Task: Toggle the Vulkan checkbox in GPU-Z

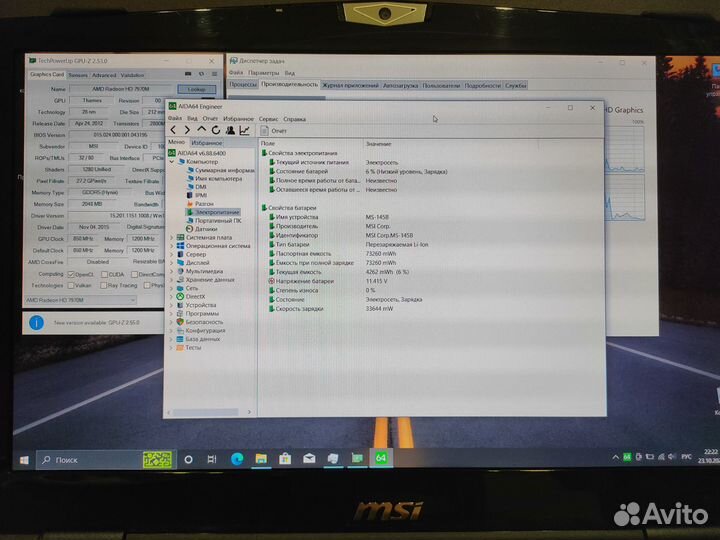Action: [x=71, y=286]
